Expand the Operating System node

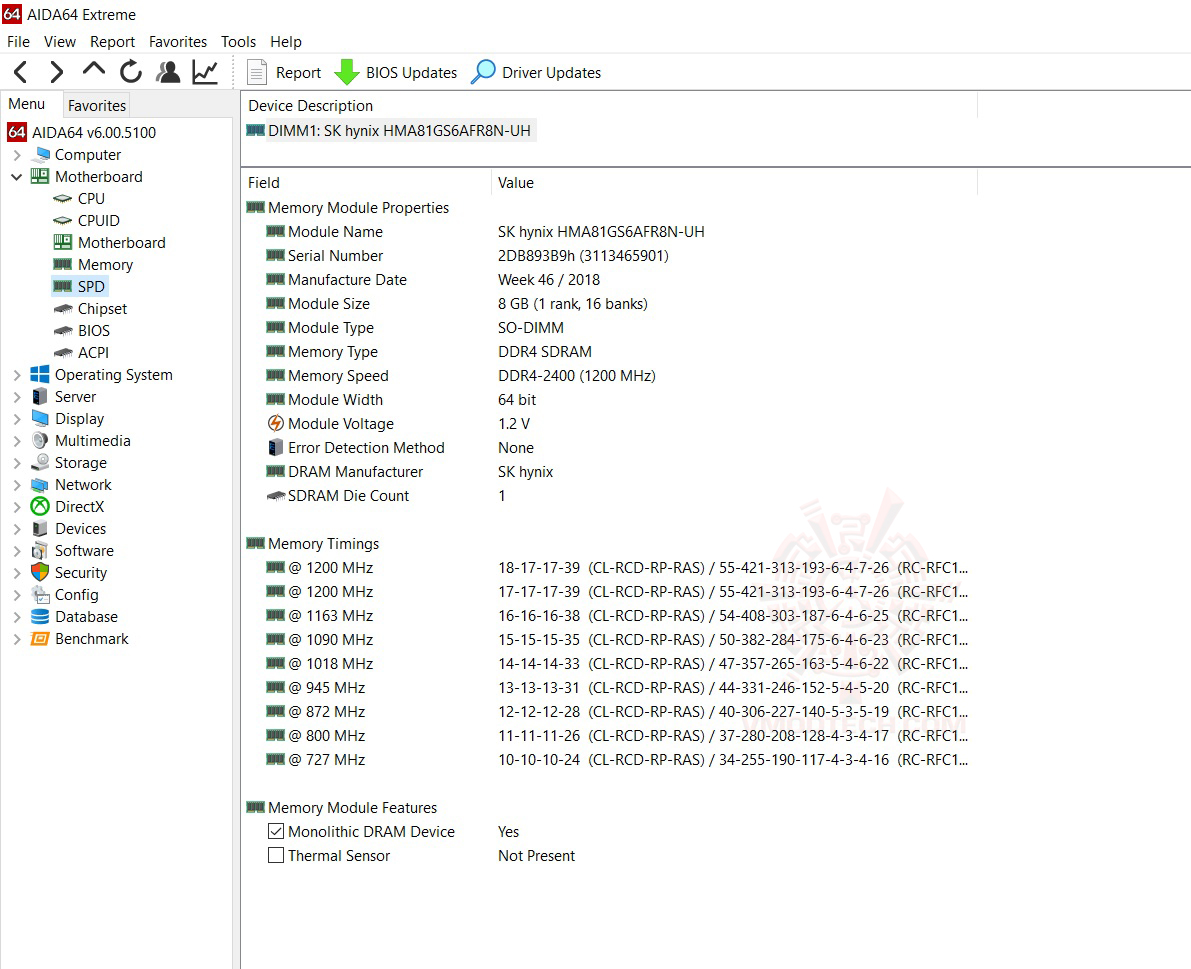tap(17, 375)
